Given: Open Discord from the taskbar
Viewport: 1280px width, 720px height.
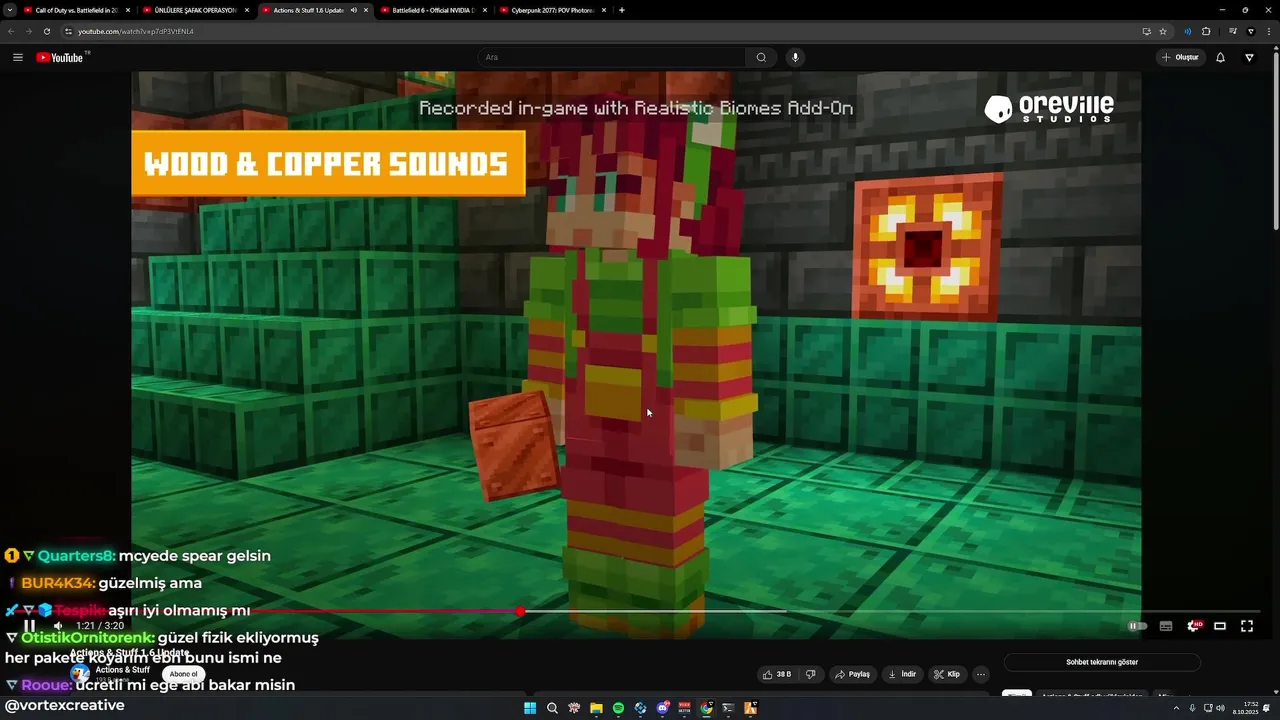Looking at the screenshot, I should (662, 708).
